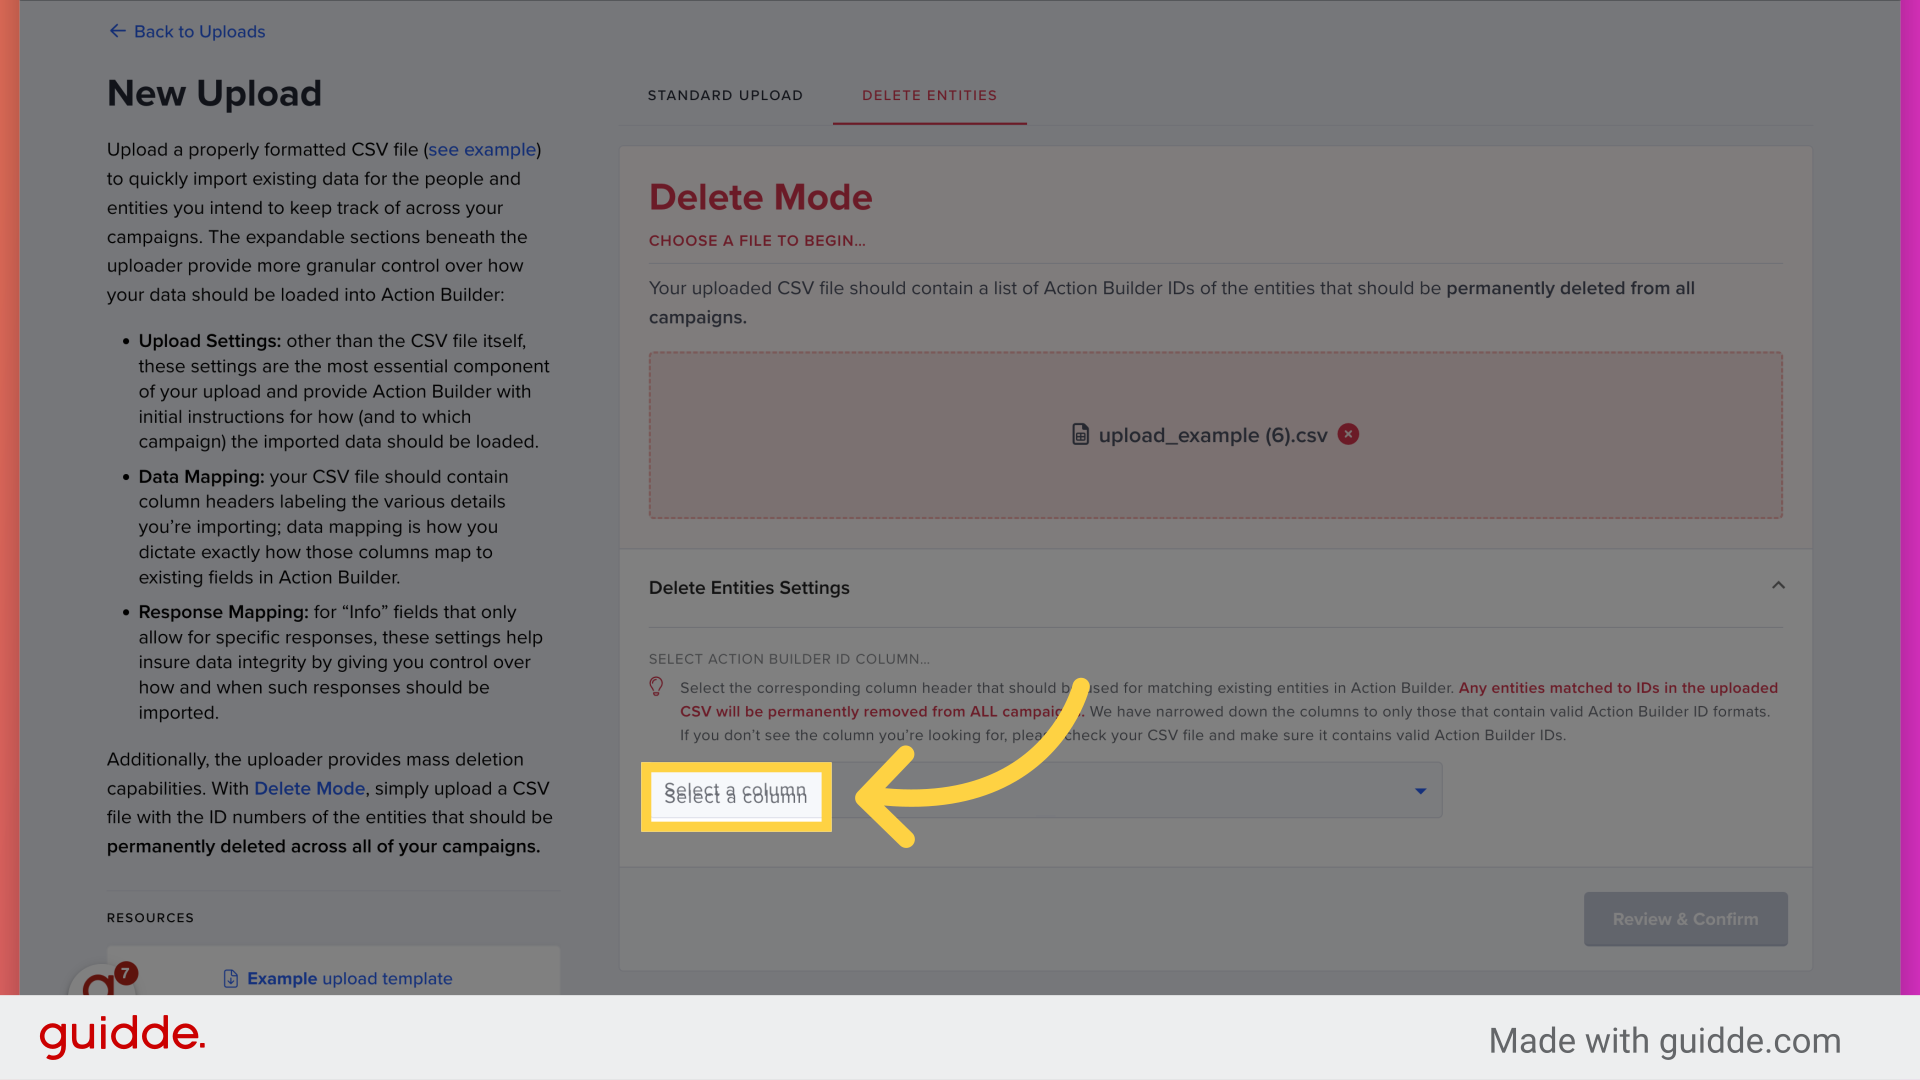
Task: Click the CHOOSE A FILE TO BEGIN text
Action: [757, 240]
